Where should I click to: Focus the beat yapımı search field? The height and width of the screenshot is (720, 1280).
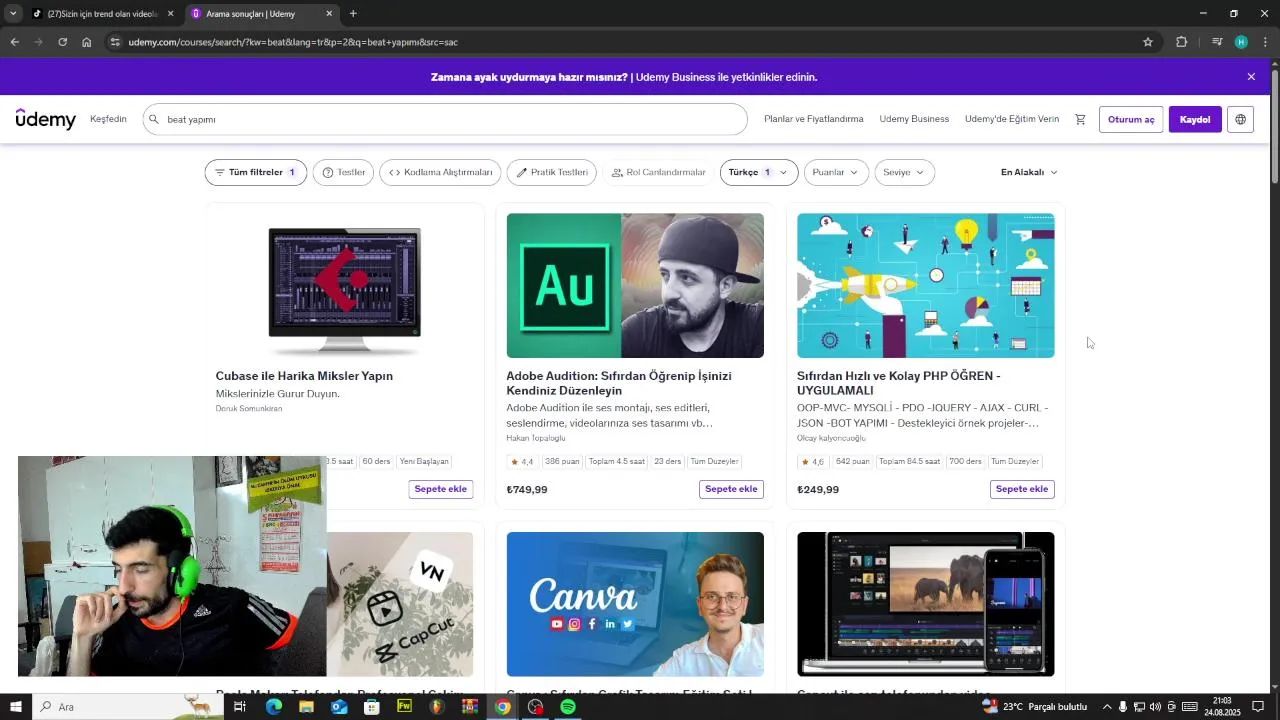[x=445, y=119]
